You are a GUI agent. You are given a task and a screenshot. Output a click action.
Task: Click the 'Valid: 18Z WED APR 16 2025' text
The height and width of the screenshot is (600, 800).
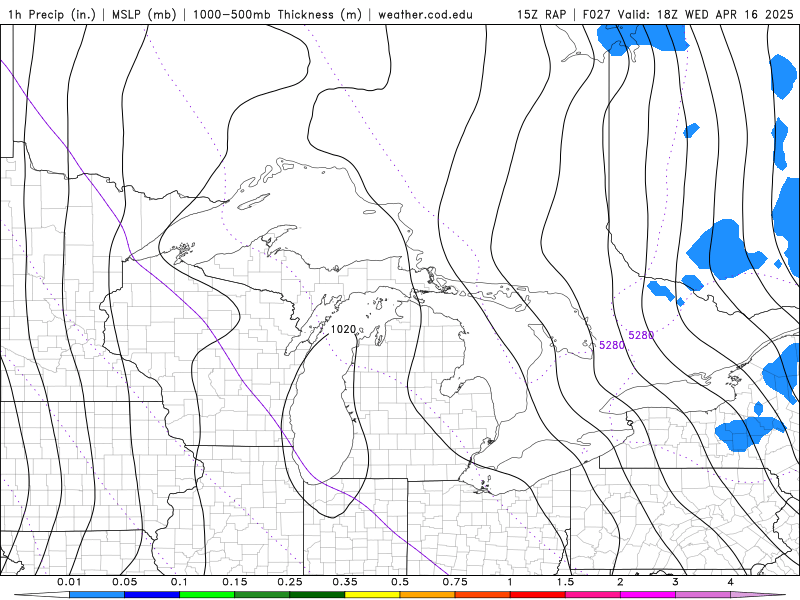pyautogui.click(x=706, y=14)
